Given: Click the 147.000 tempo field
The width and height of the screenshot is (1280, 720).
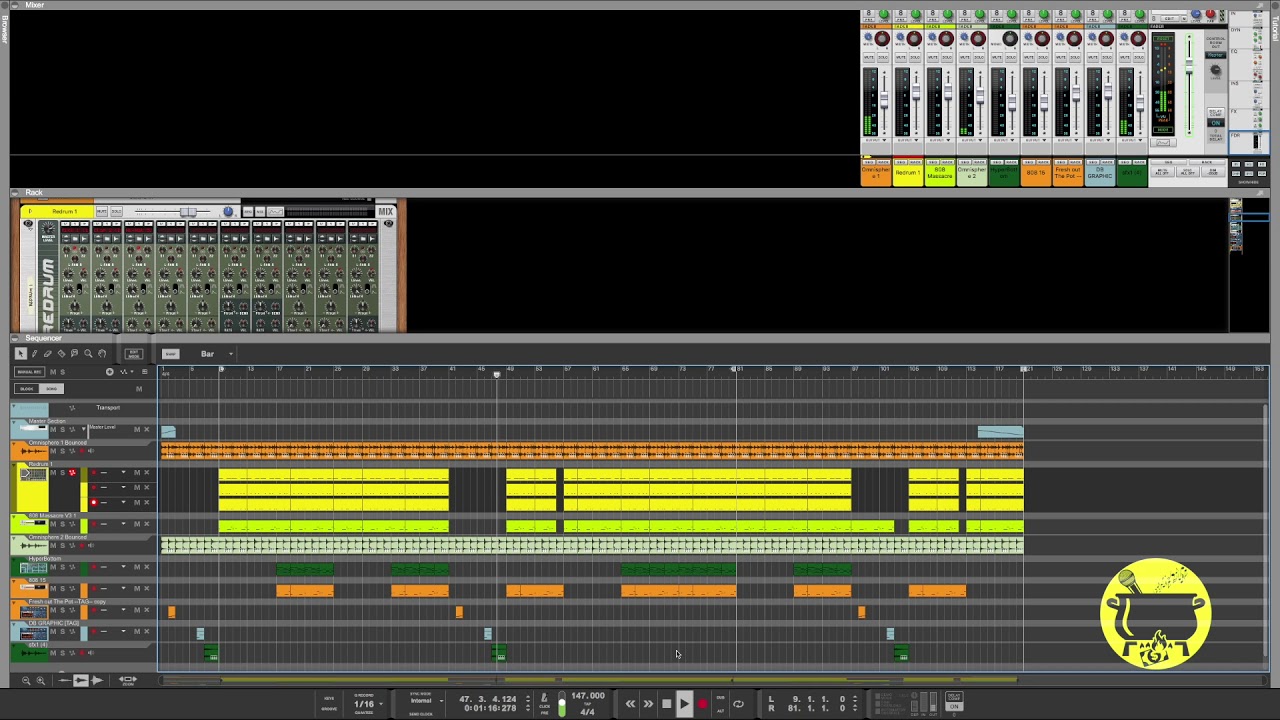Looking at the screenshot, I should 588,696.
